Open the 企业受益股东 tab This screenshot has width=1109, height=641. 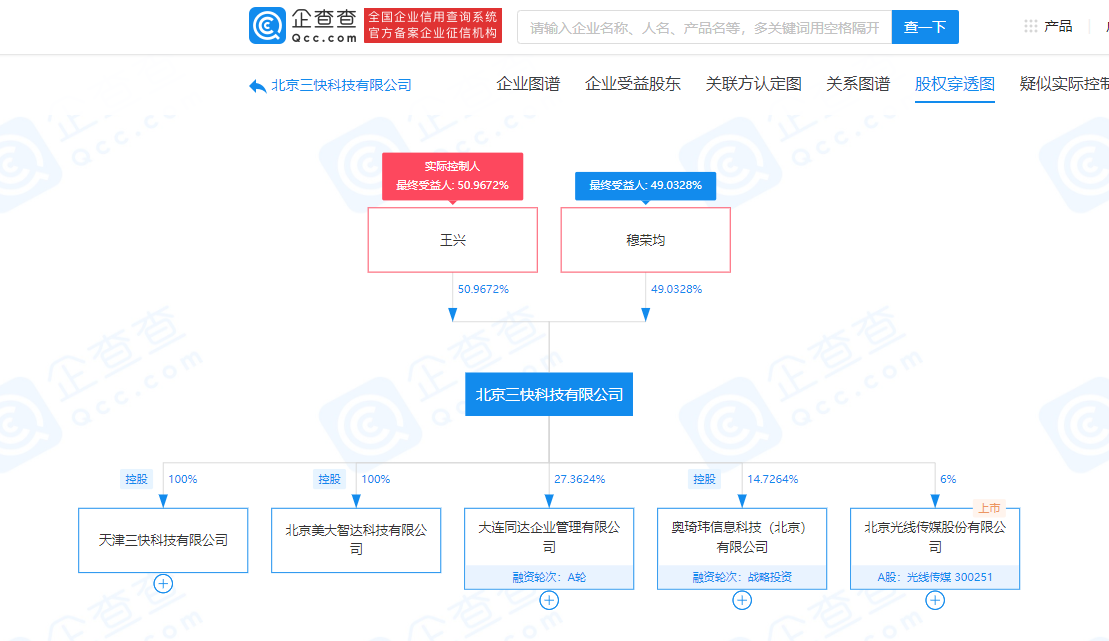click(632, 84)
